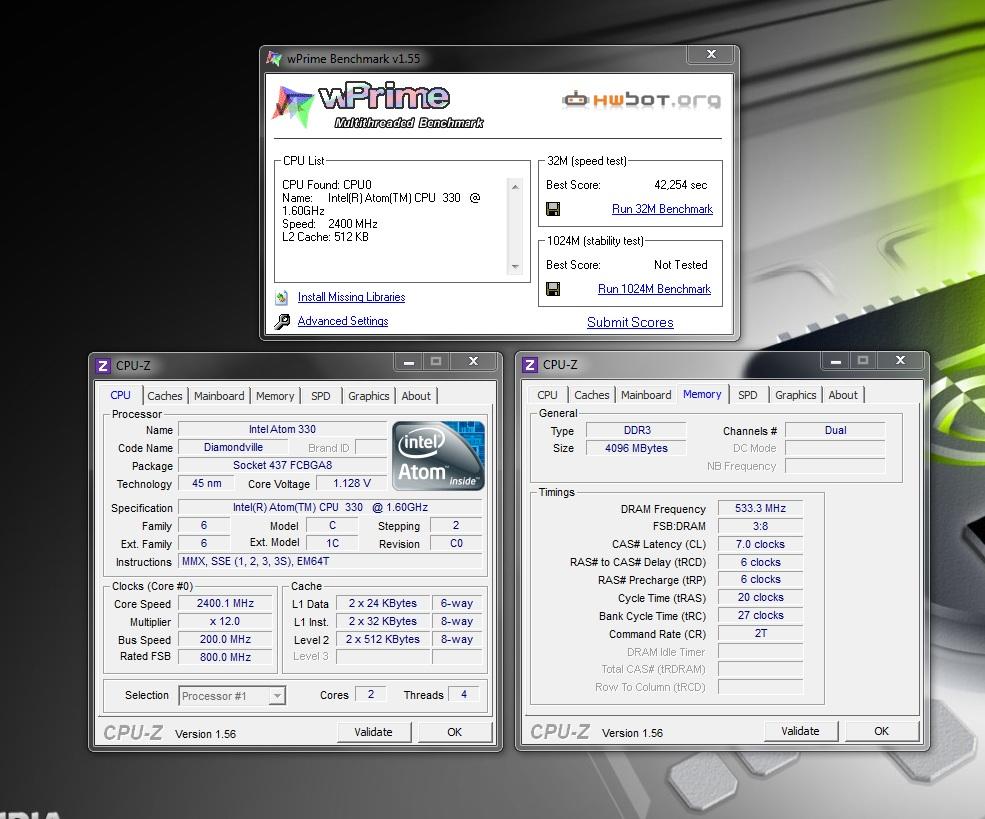Switch to Mainboard tab in left CPU-Z
Screen dimensions: 985x819
point(219,396)
